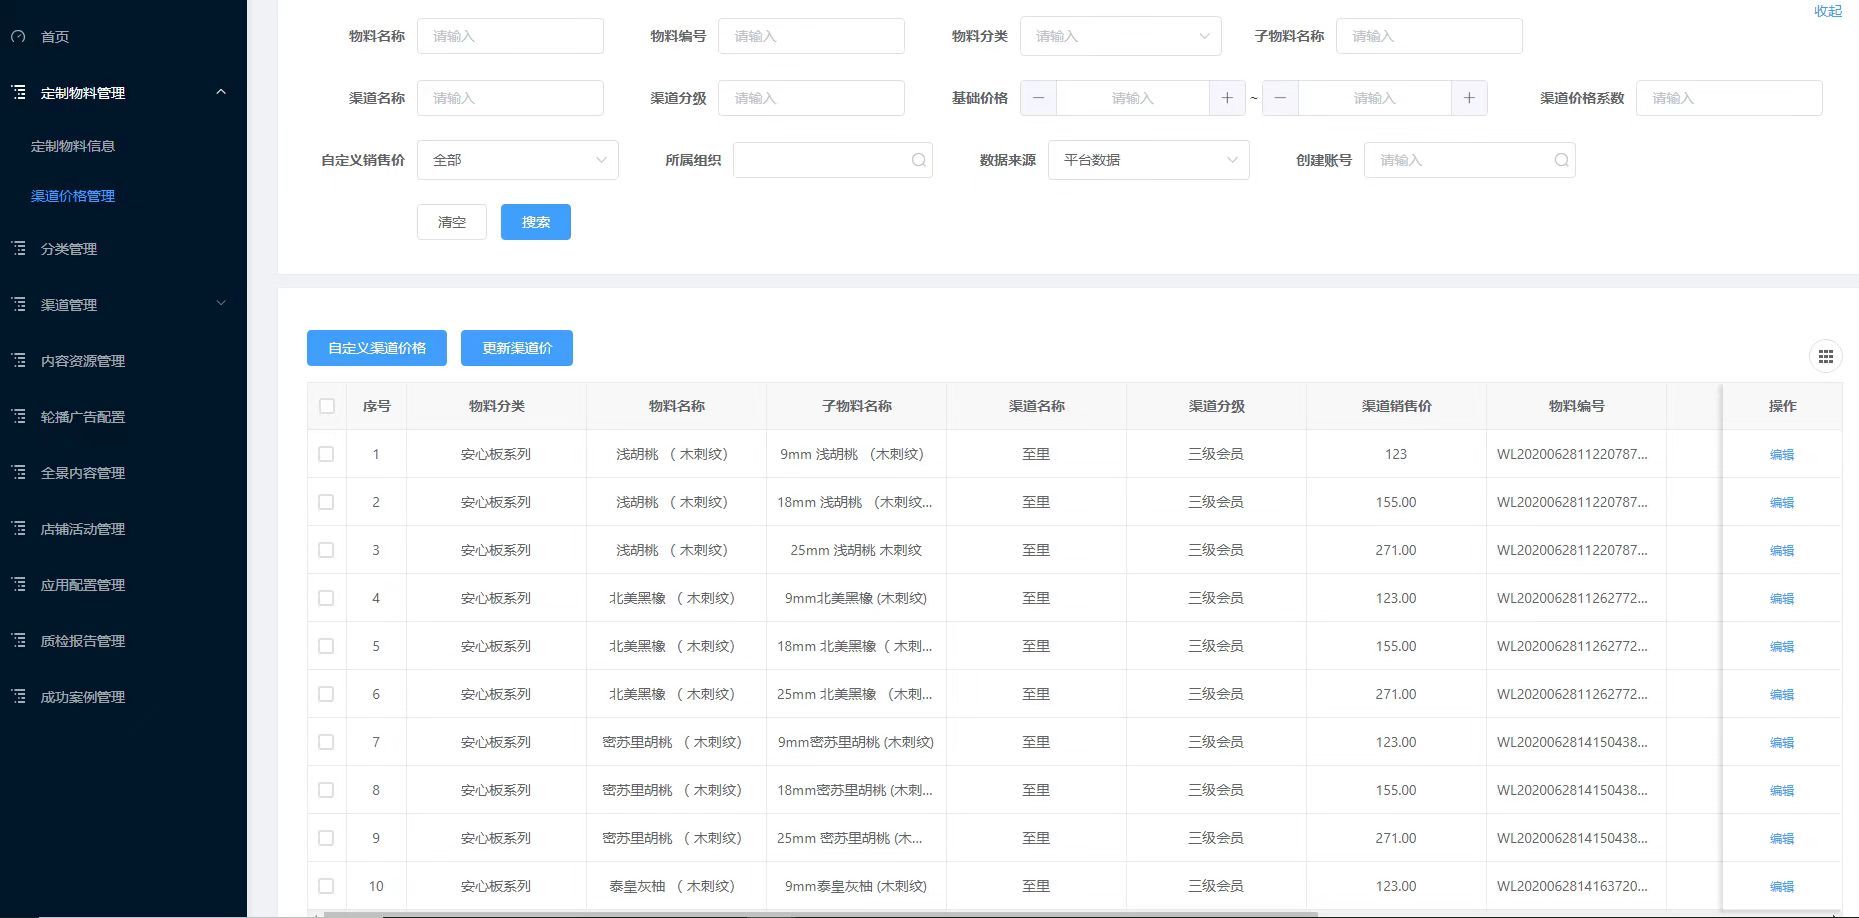Open the 分类管理 menu item
Screen dimensions: 1859x918
[x=69, y=249]
